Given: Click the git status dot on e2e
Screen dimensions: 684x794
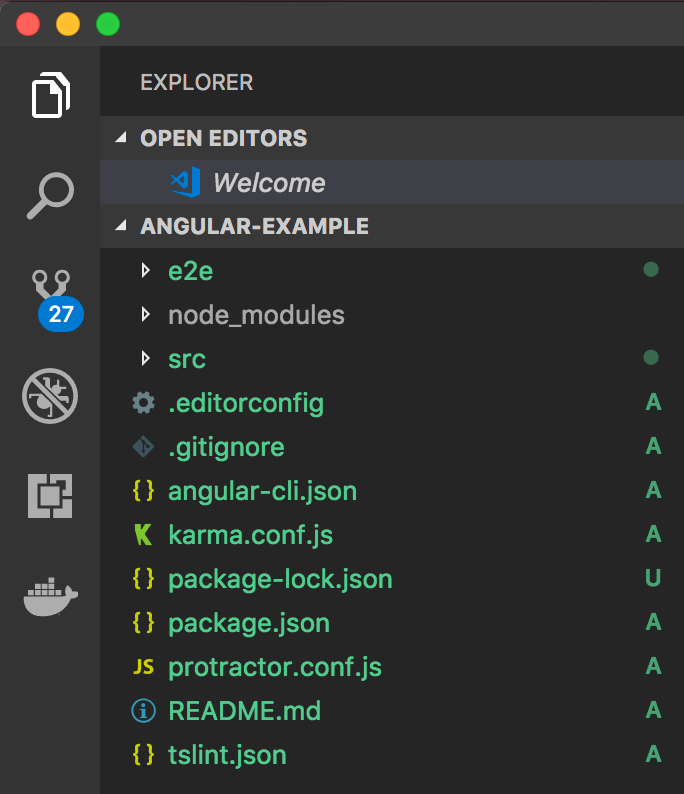Looking at the screenshot, I should point(651,269).
